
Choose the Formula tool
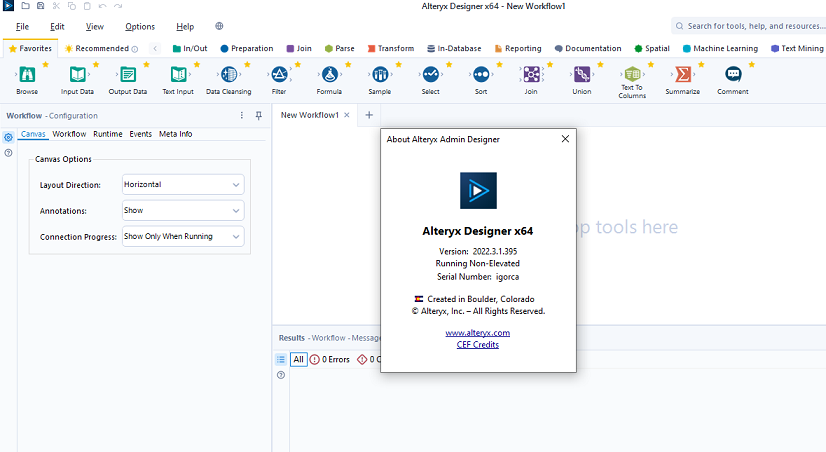pyautogui.click(x=330, y=74)
